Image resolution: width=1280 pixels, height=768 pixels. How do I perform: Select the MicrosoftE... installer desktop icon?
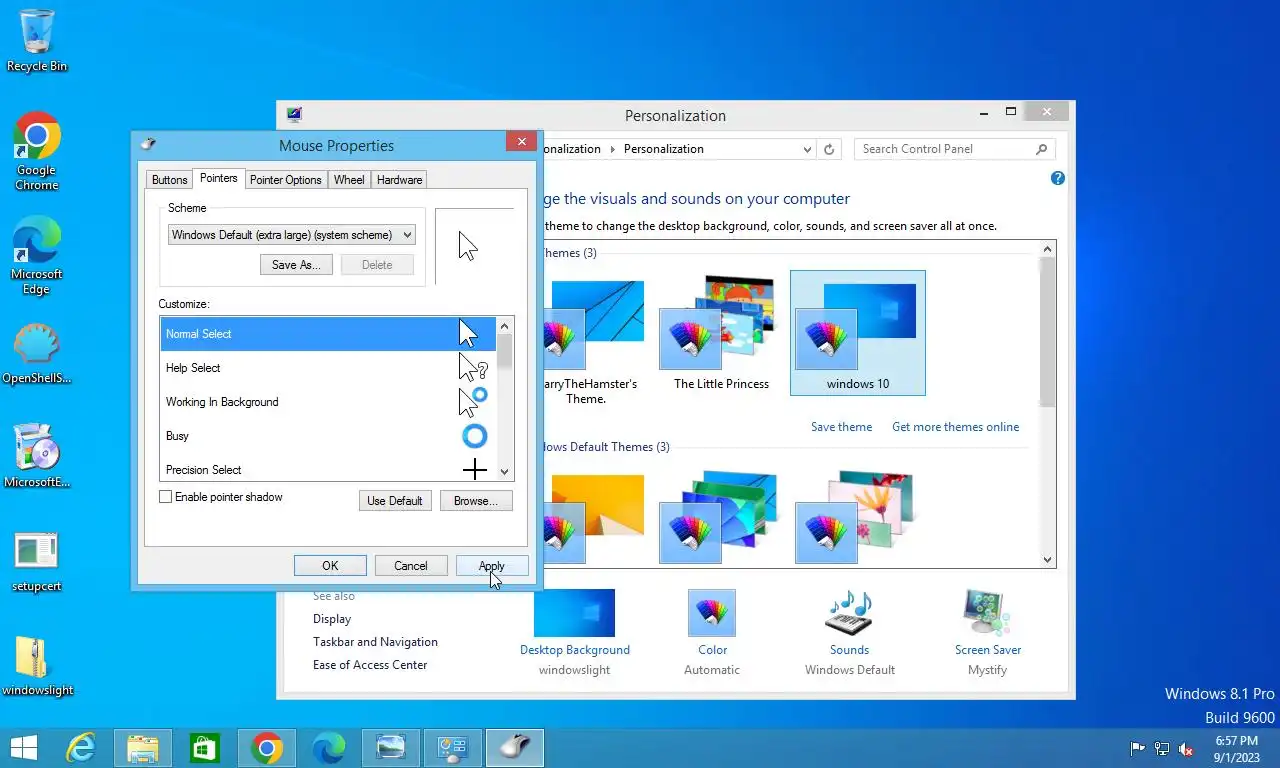[36, 456]
